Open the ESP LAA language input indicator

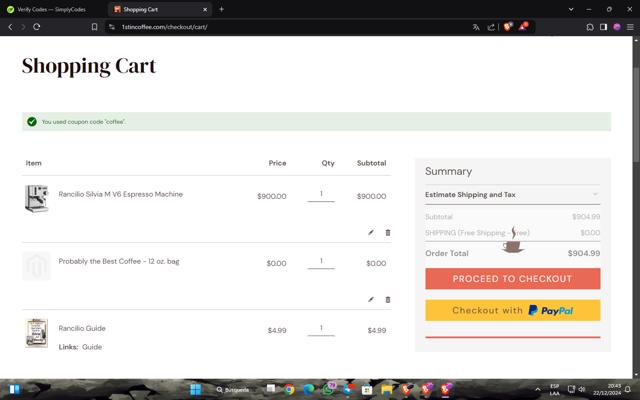tap(554, 390)
